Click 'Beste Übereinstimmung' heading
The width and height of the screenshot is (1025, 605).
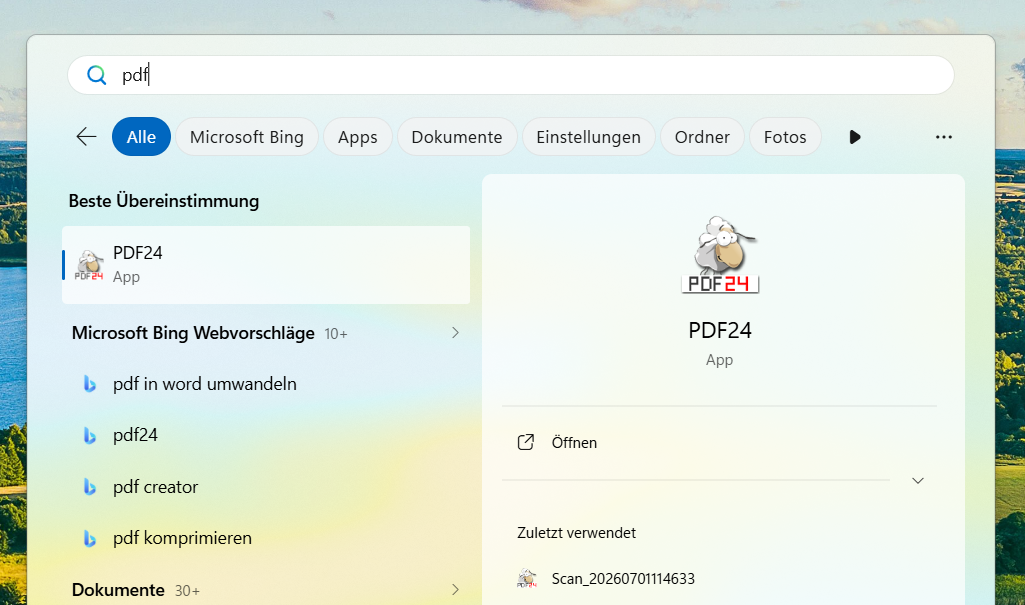[x=164, y=201]
